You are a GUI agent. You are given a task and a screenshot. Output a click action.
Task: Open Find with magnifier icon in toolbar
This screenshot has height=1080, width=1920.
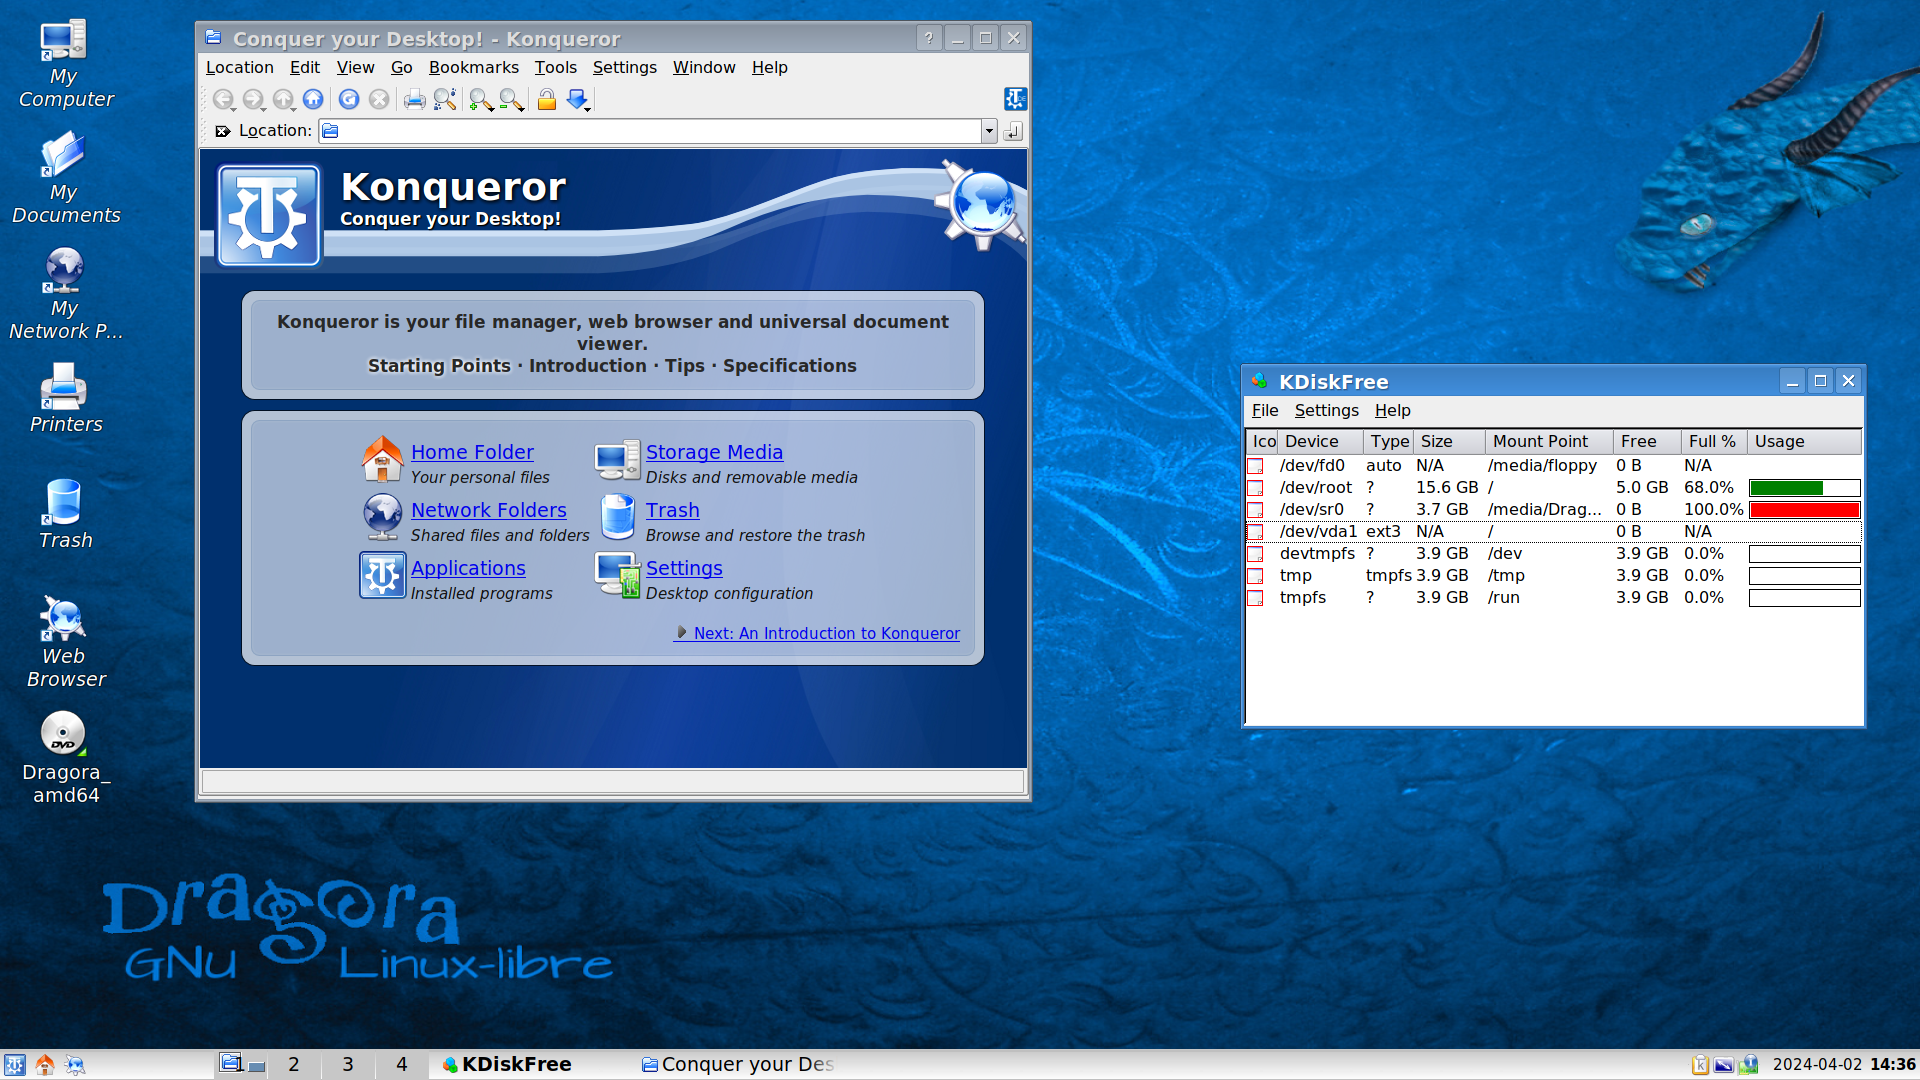tap(445, 99)
